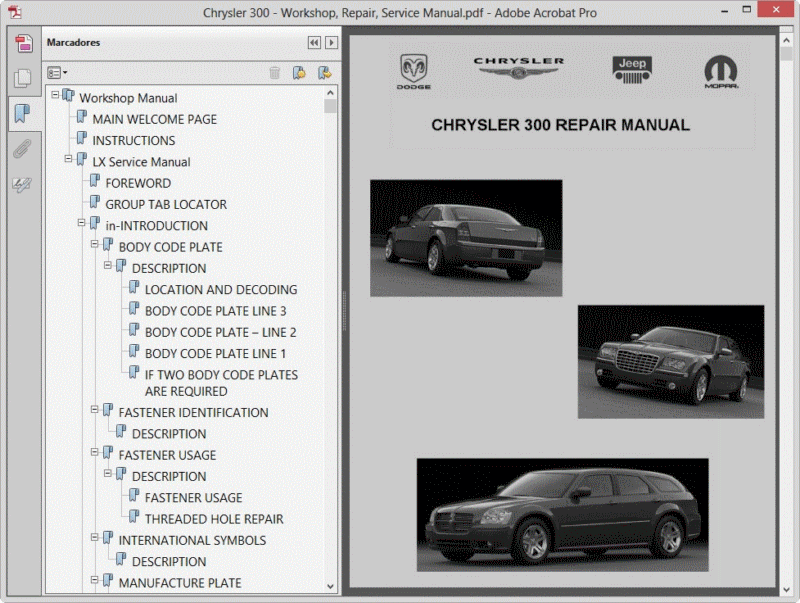The height and width of the screenshot is (603, 800).
Task: Open BODY CODE PLATE LINE 3 bookmark
Action: (x=215, y=311)
